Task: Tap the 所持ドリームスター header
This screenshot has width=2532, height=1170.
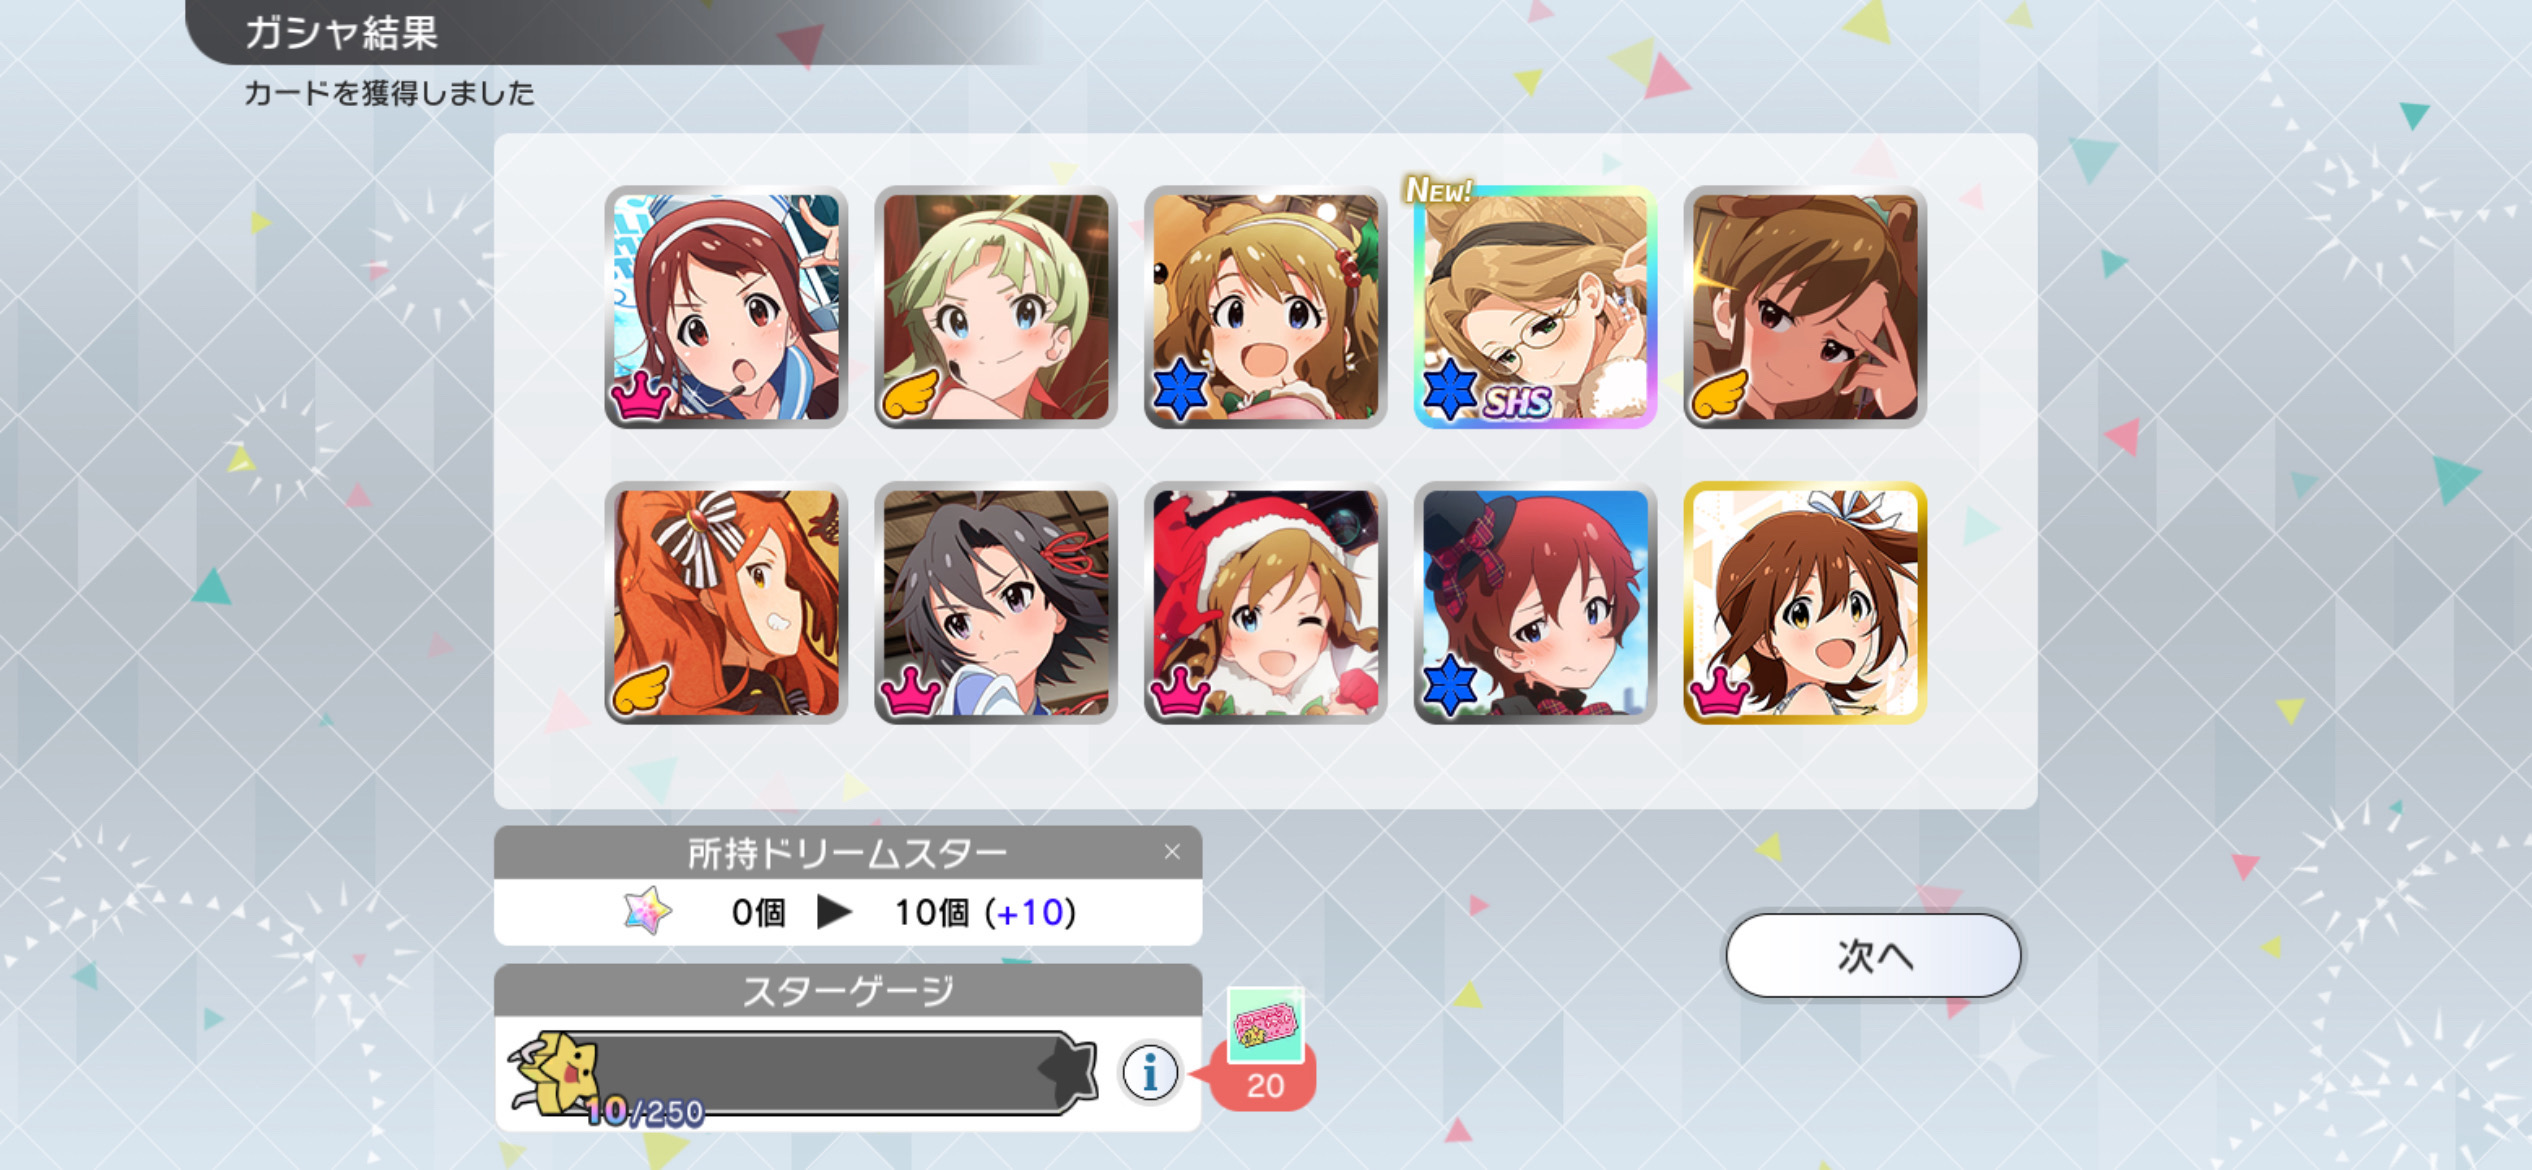Action: tap(848, 852)
